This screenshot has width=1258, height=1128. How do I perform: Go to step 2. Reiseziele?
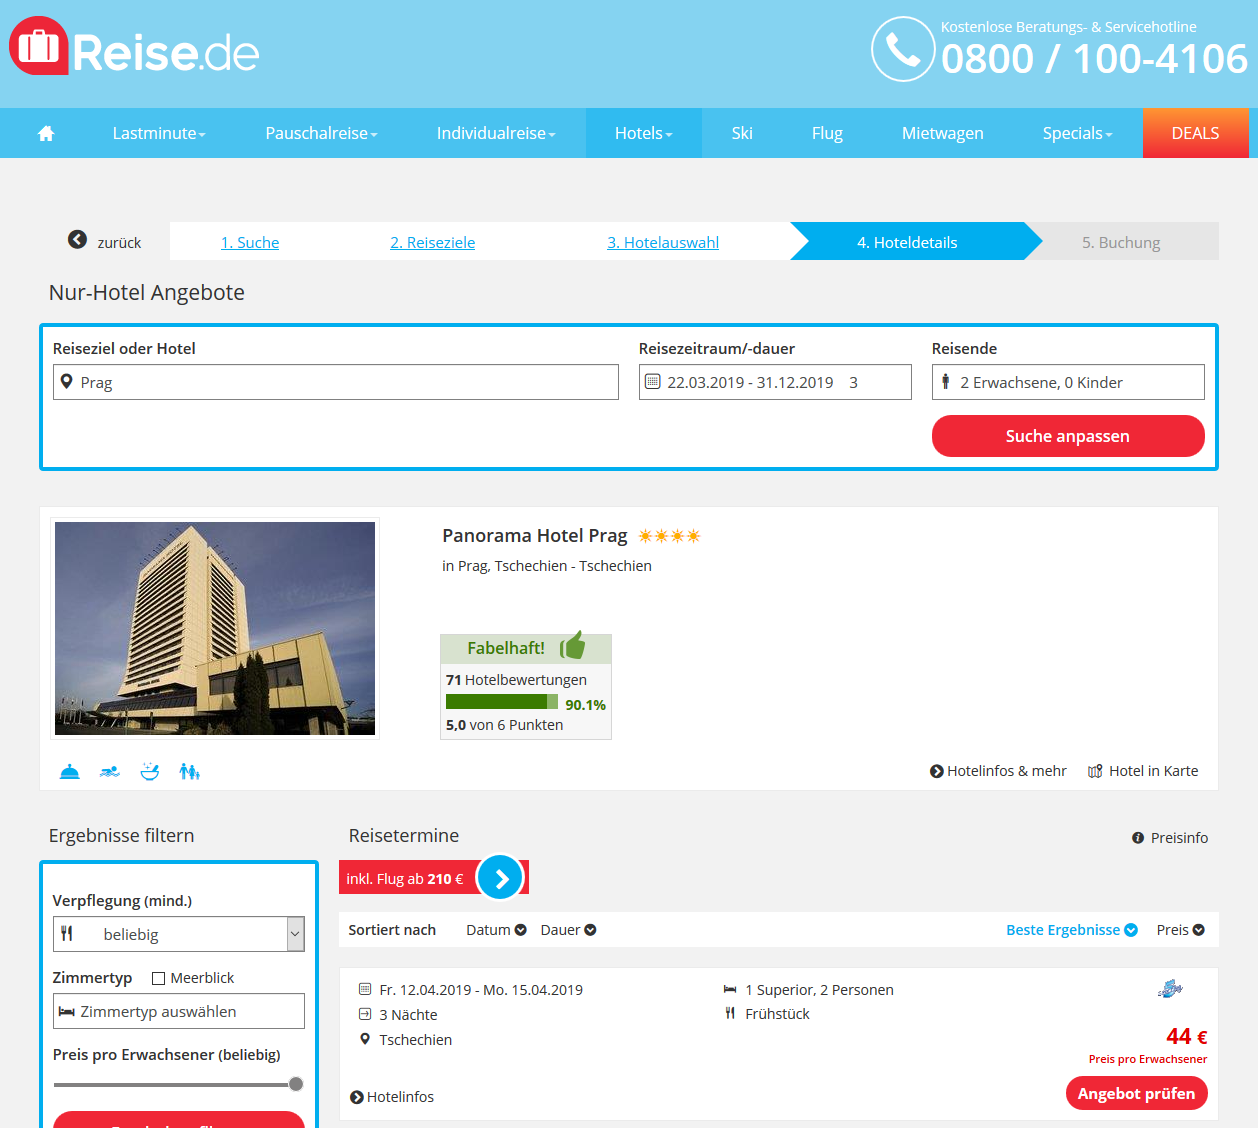pos(433,242)
